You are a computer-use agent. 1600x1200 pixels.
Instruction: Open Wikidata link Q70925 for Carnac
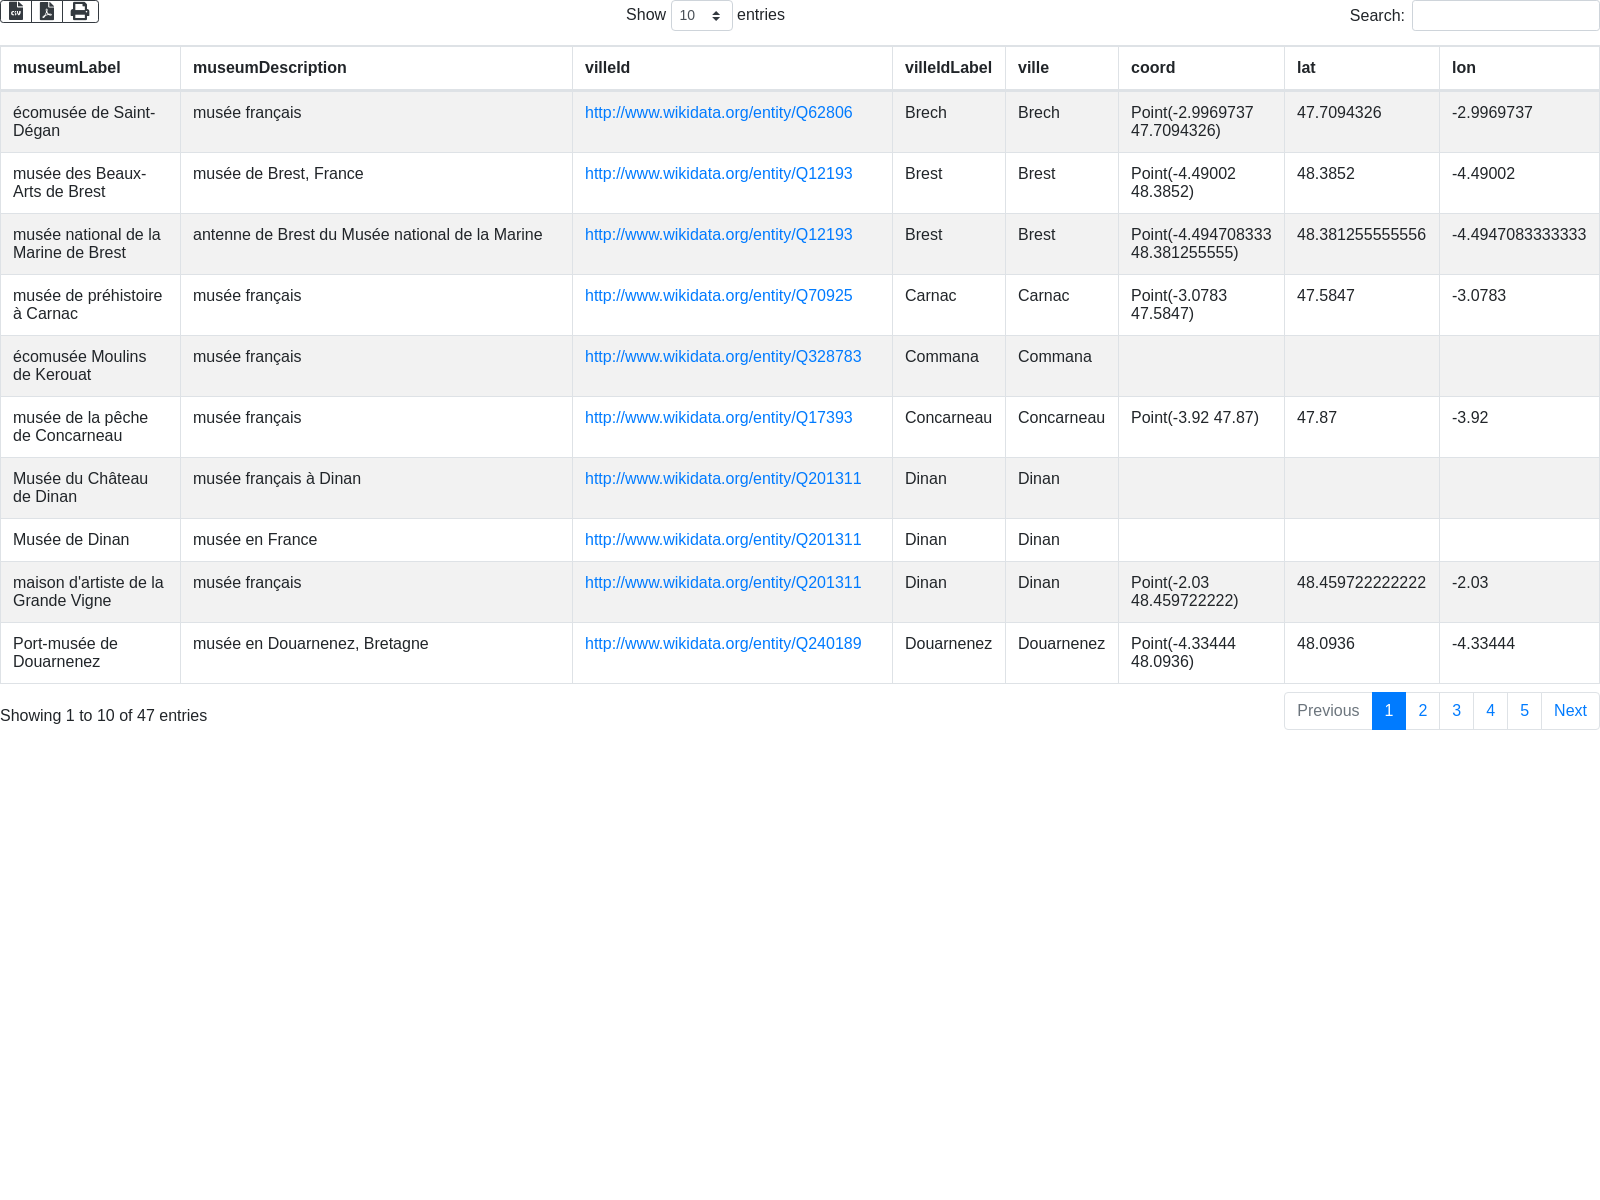pyautogui.click(x=718, y=296)
